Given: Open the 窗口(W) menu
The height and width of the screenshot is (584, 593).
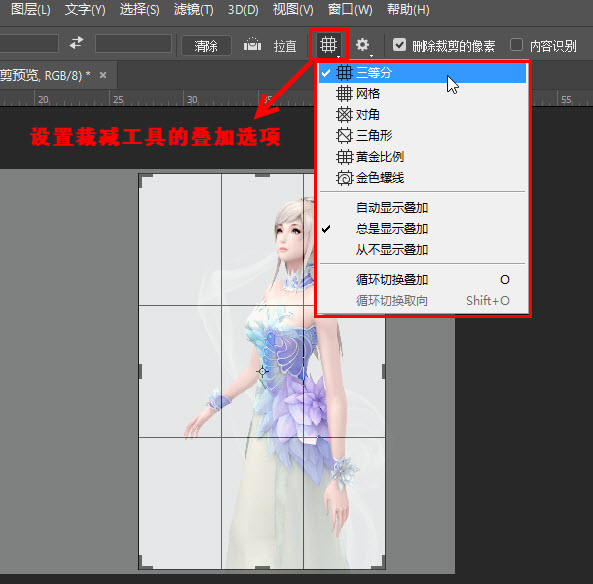Looking at the screenshot, I should point(350,9).
